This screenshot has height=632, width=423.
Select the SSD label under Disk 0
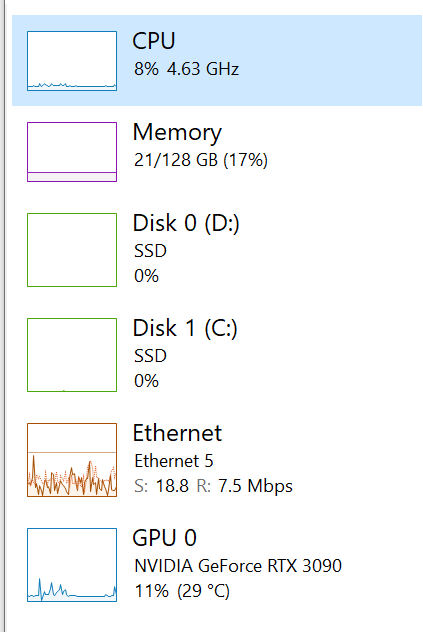click(150, 251)
